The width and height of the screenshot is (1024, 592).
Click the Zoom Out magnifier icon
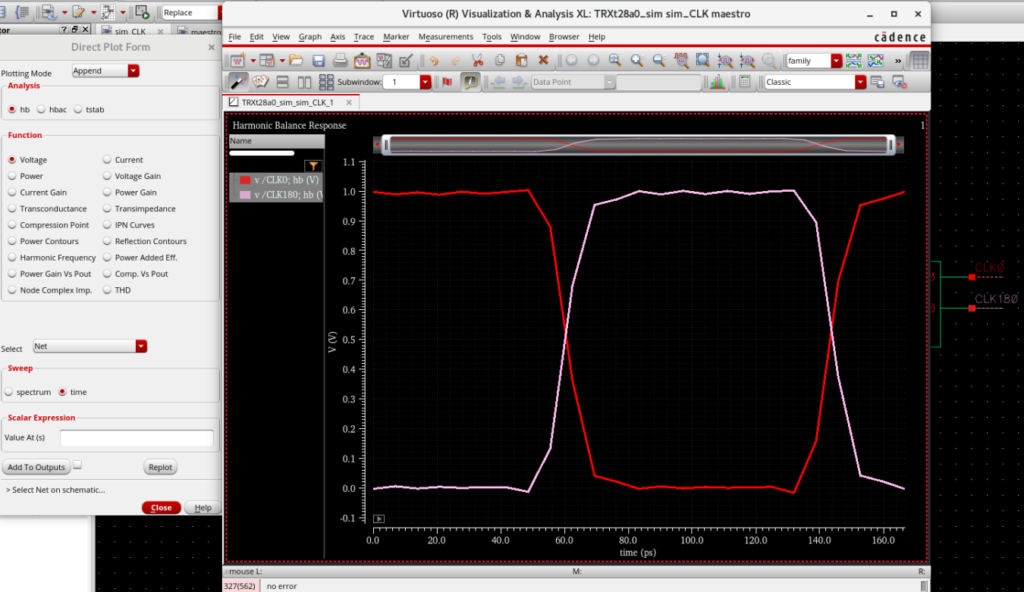[659, 61]
